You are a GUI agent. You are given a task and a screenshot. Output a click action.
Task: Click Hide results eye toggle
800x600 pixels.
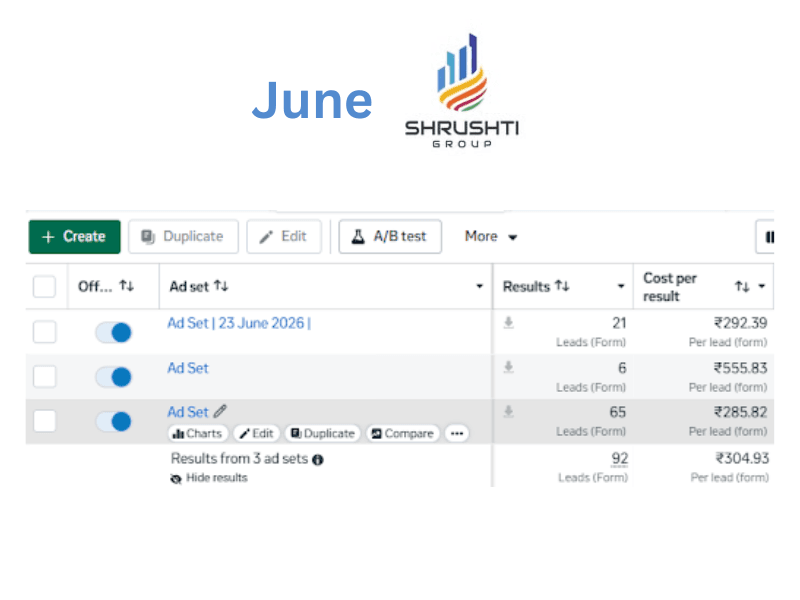(209, 478)
